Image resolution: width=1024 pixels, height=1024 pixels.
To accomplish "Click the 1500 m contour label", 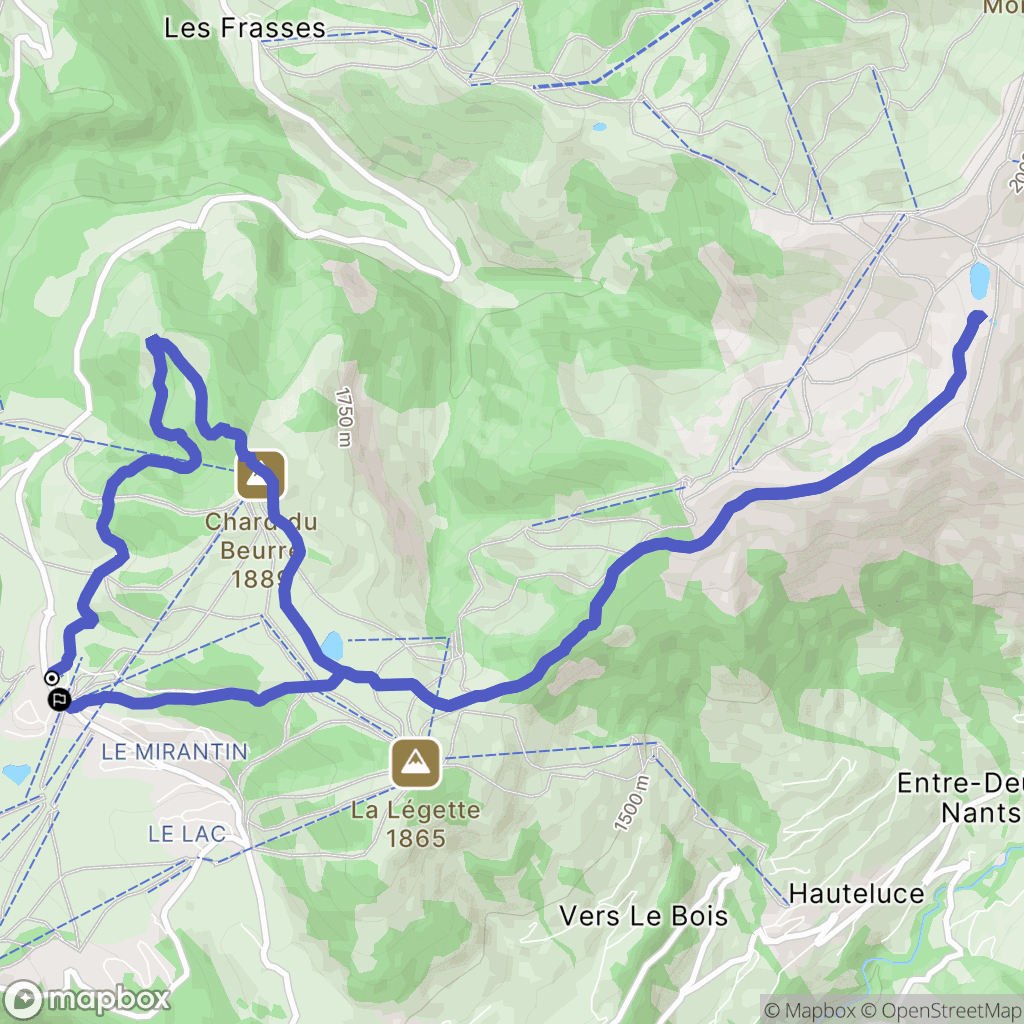I will coord(632,804).
